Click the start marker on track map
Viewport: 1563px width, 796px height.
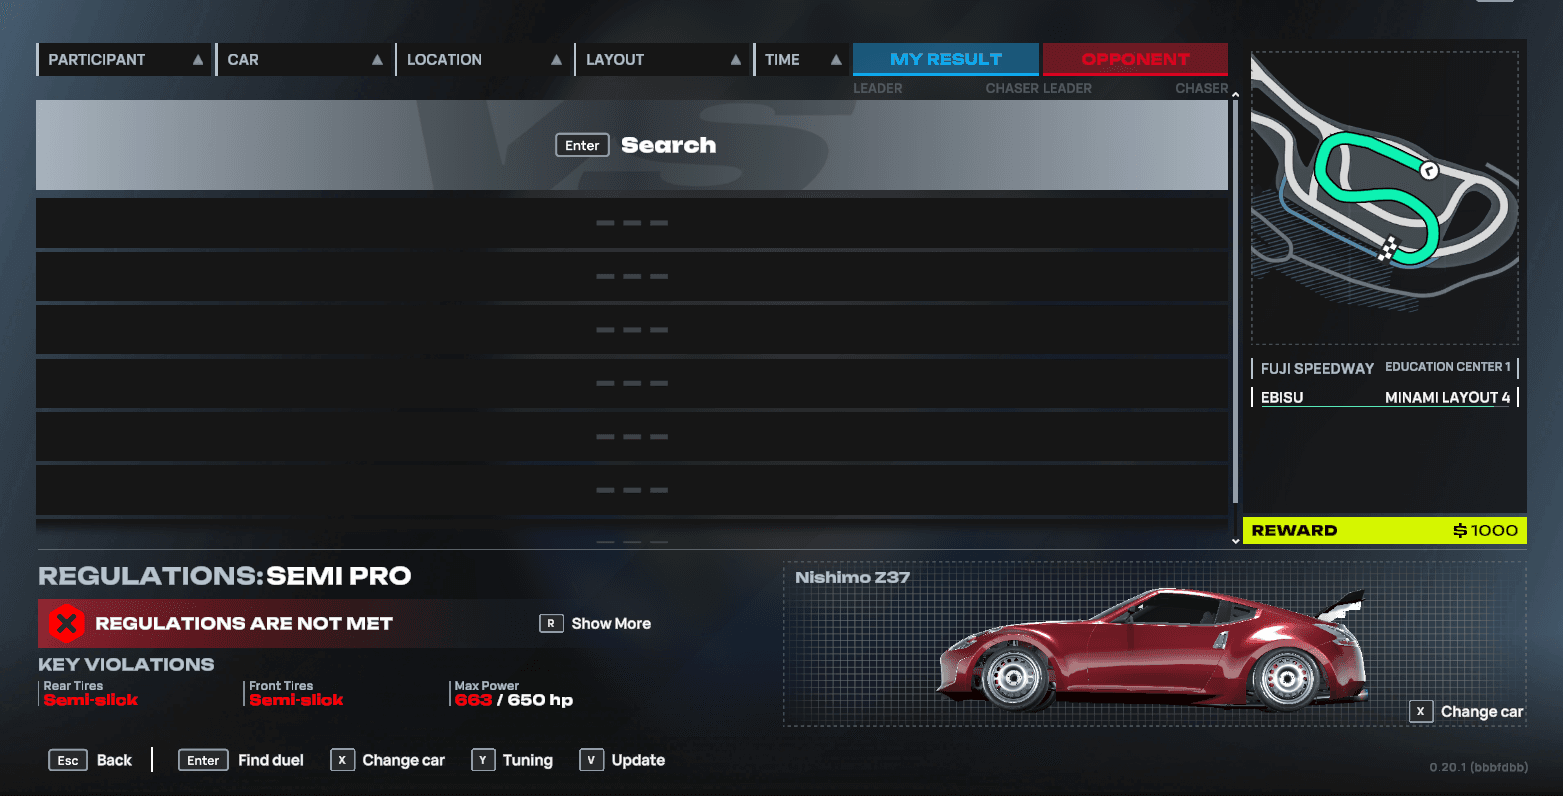[1429, 170]
